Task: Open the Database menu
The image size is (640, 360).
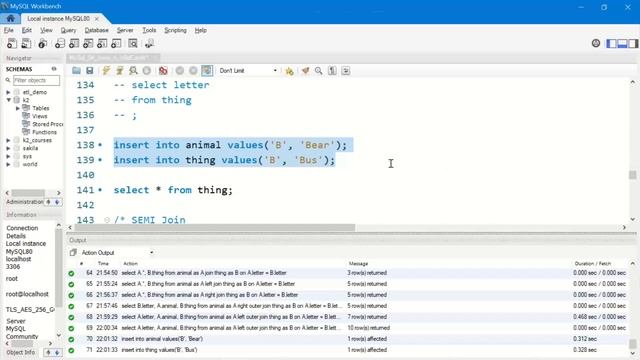Action: [96, 30]
